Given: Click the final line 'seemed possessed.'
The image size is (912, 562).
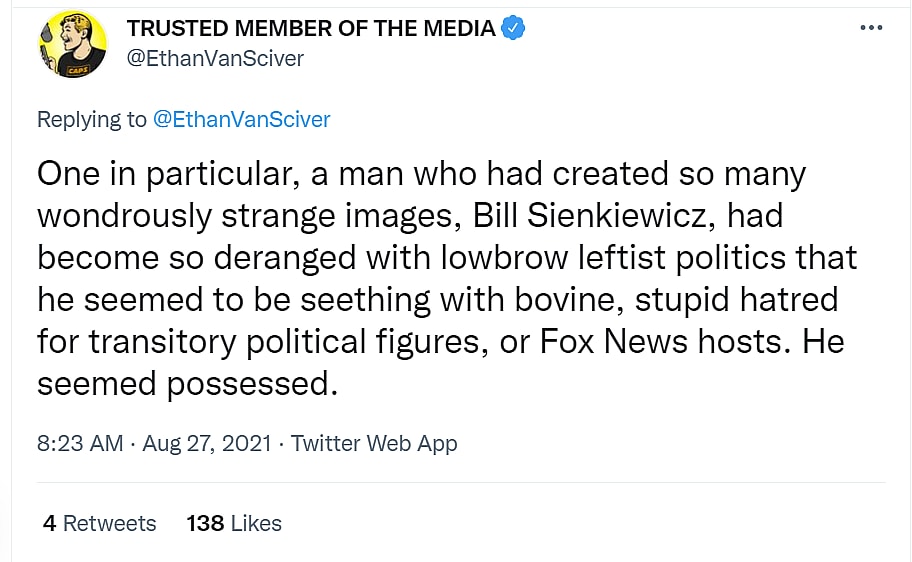Looking at the screenshot, I should tap(188, 383).
